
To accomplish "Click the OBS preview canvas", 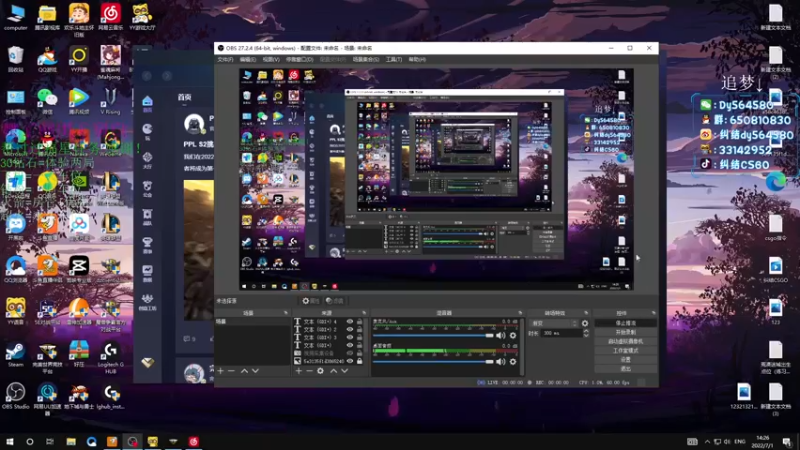I will pyautogui.click(x=437, y=180).
